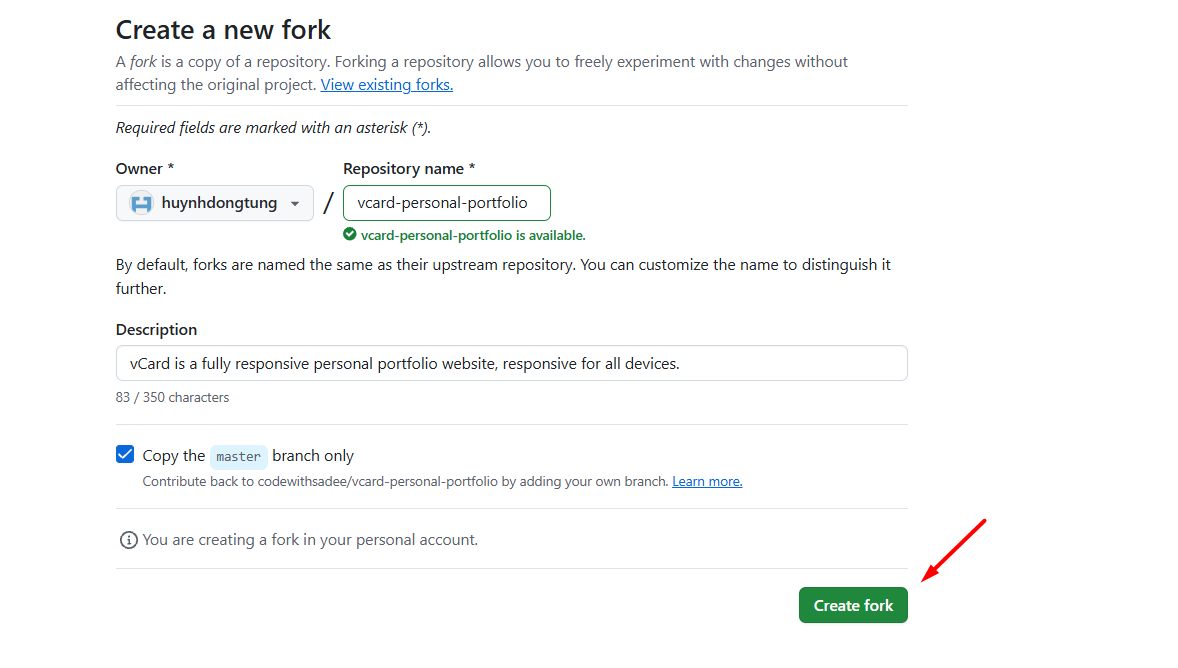Toggle the branch-only copy checkbox off

point(124,454)
